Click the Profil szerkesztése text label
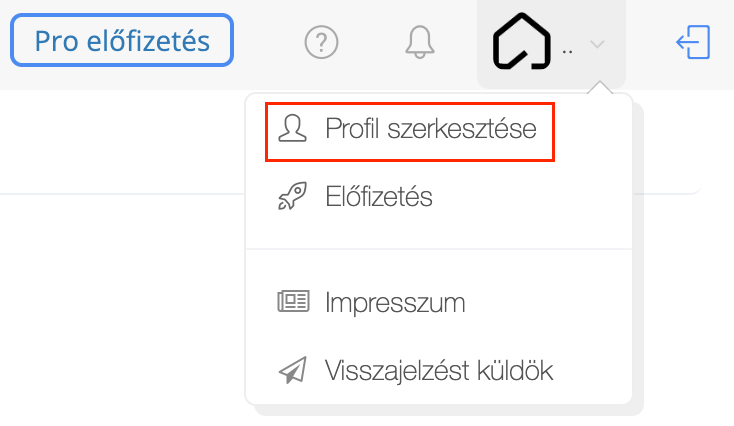 click(x=431, y=128)
